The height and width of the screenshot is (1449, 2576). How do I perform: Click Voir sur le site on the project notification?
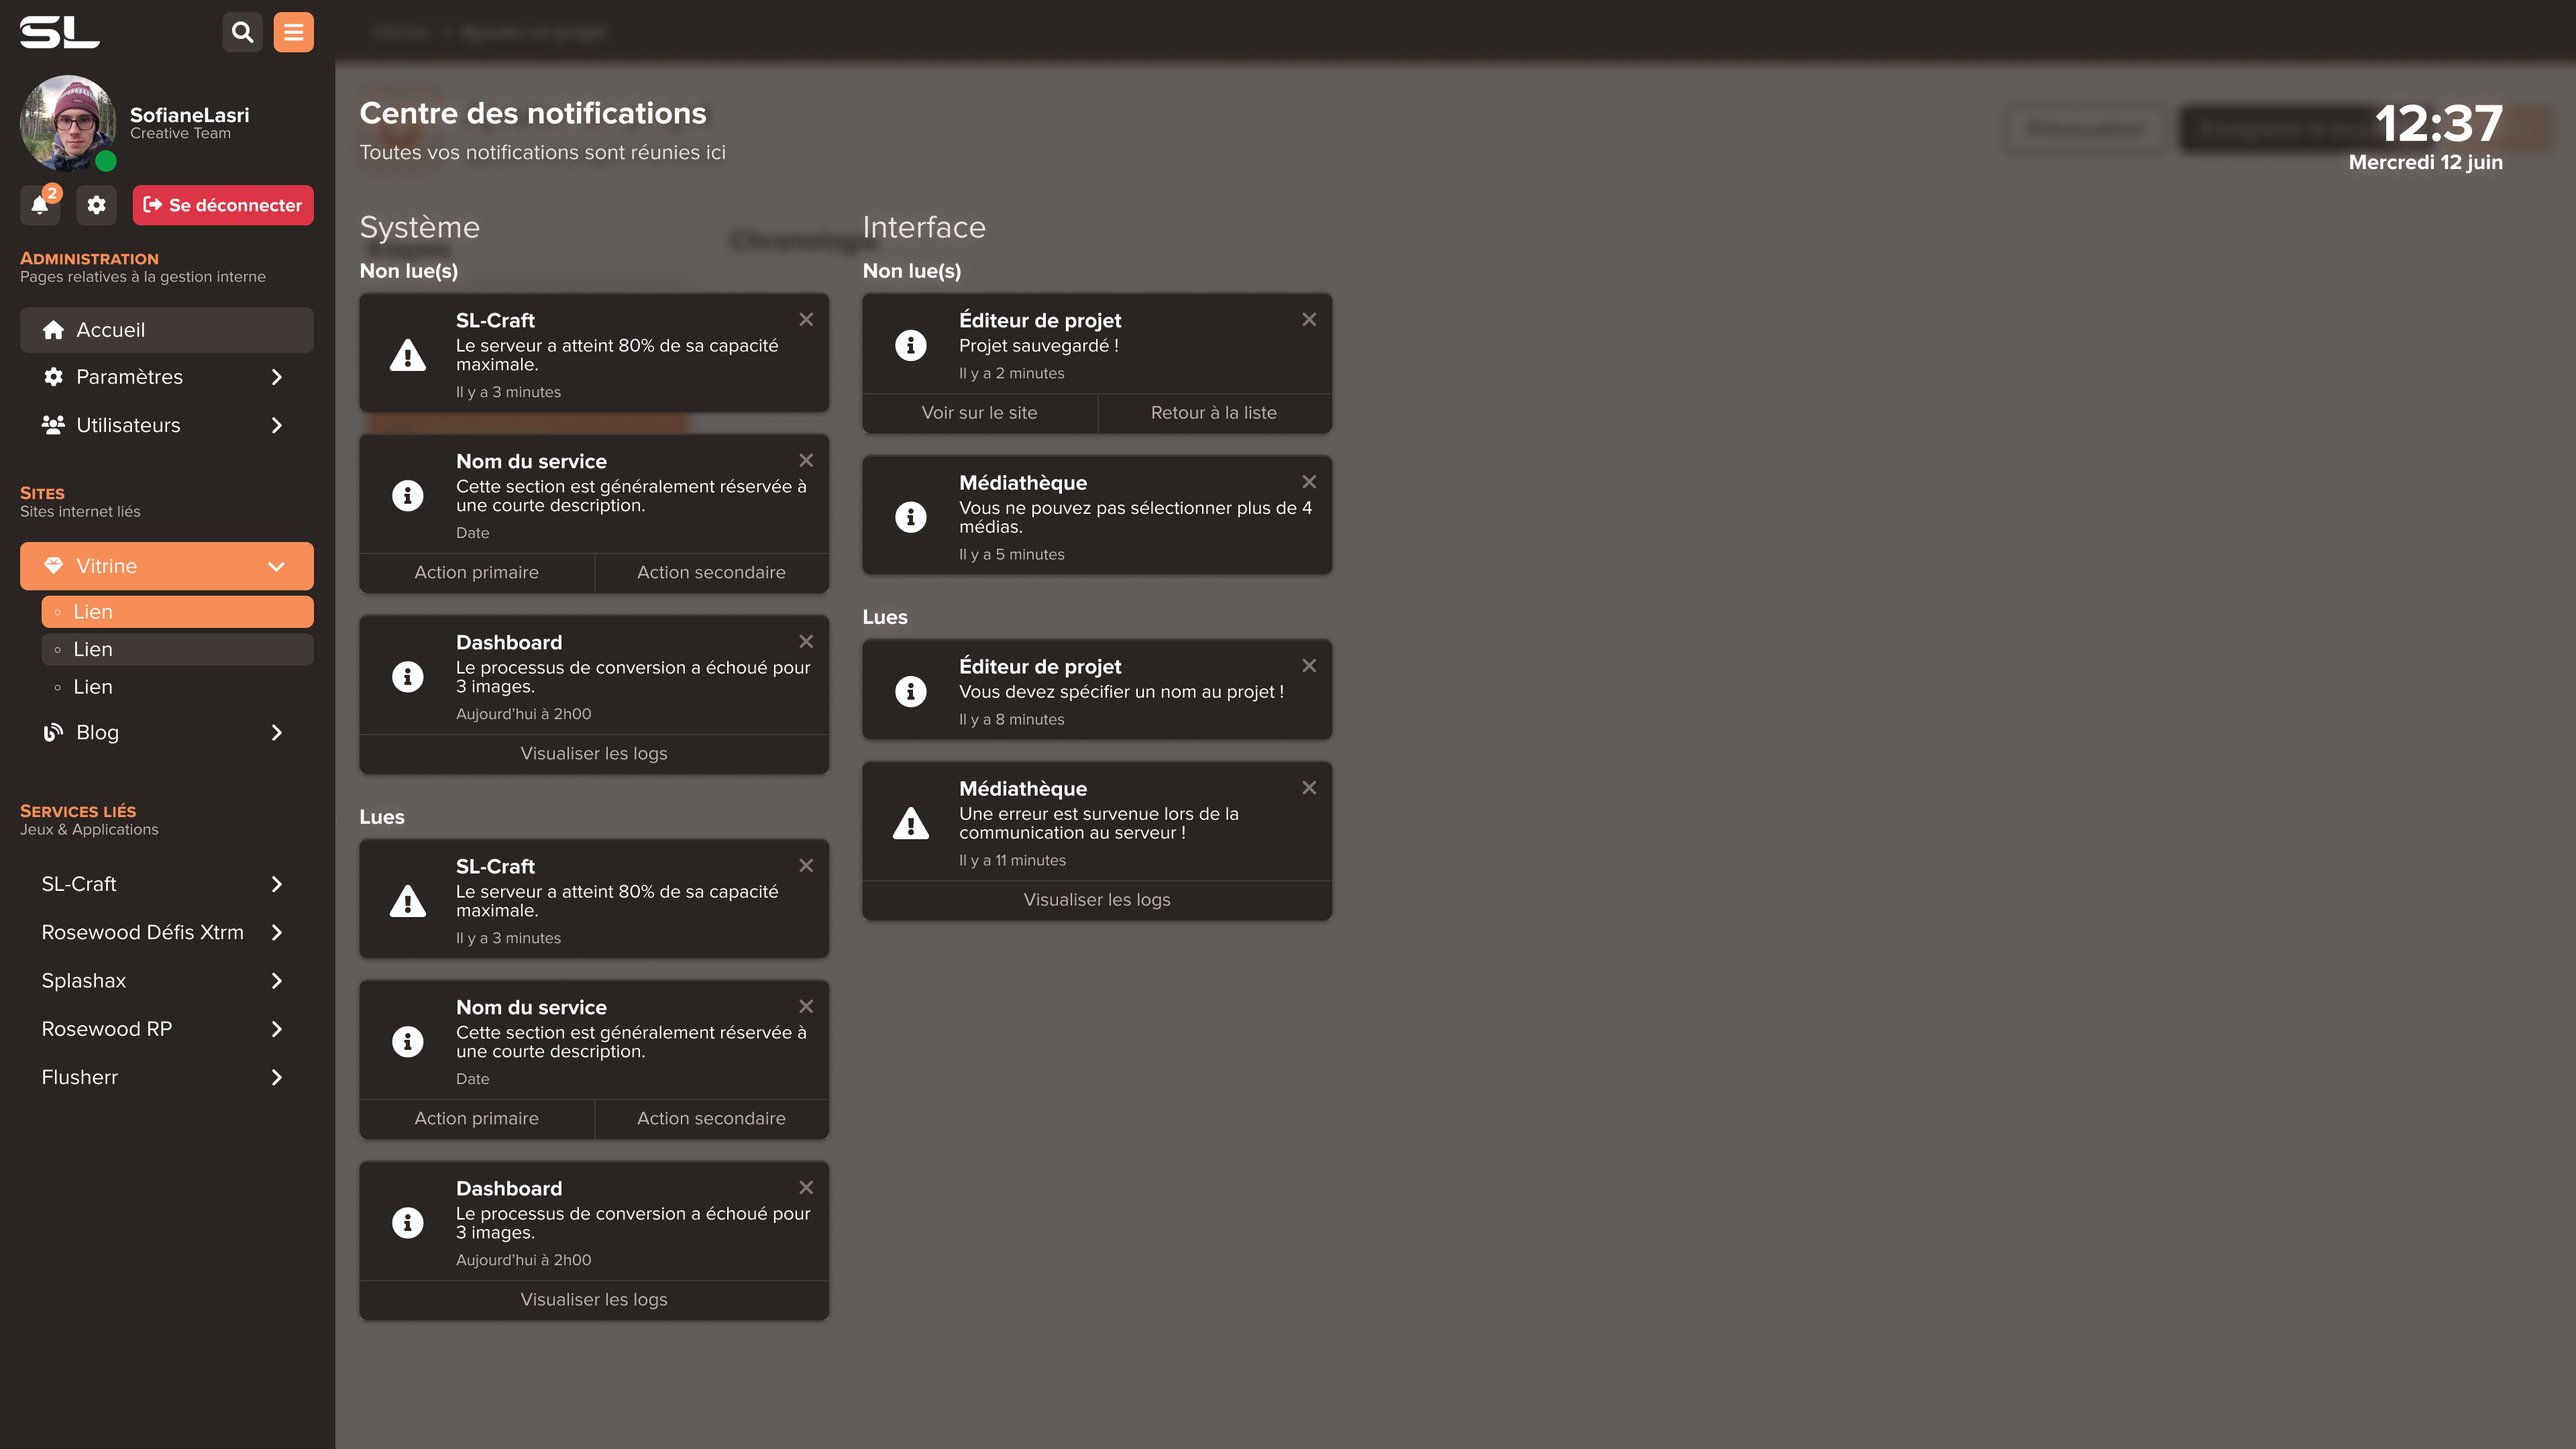pyautogui.click(x=979, y=412)
